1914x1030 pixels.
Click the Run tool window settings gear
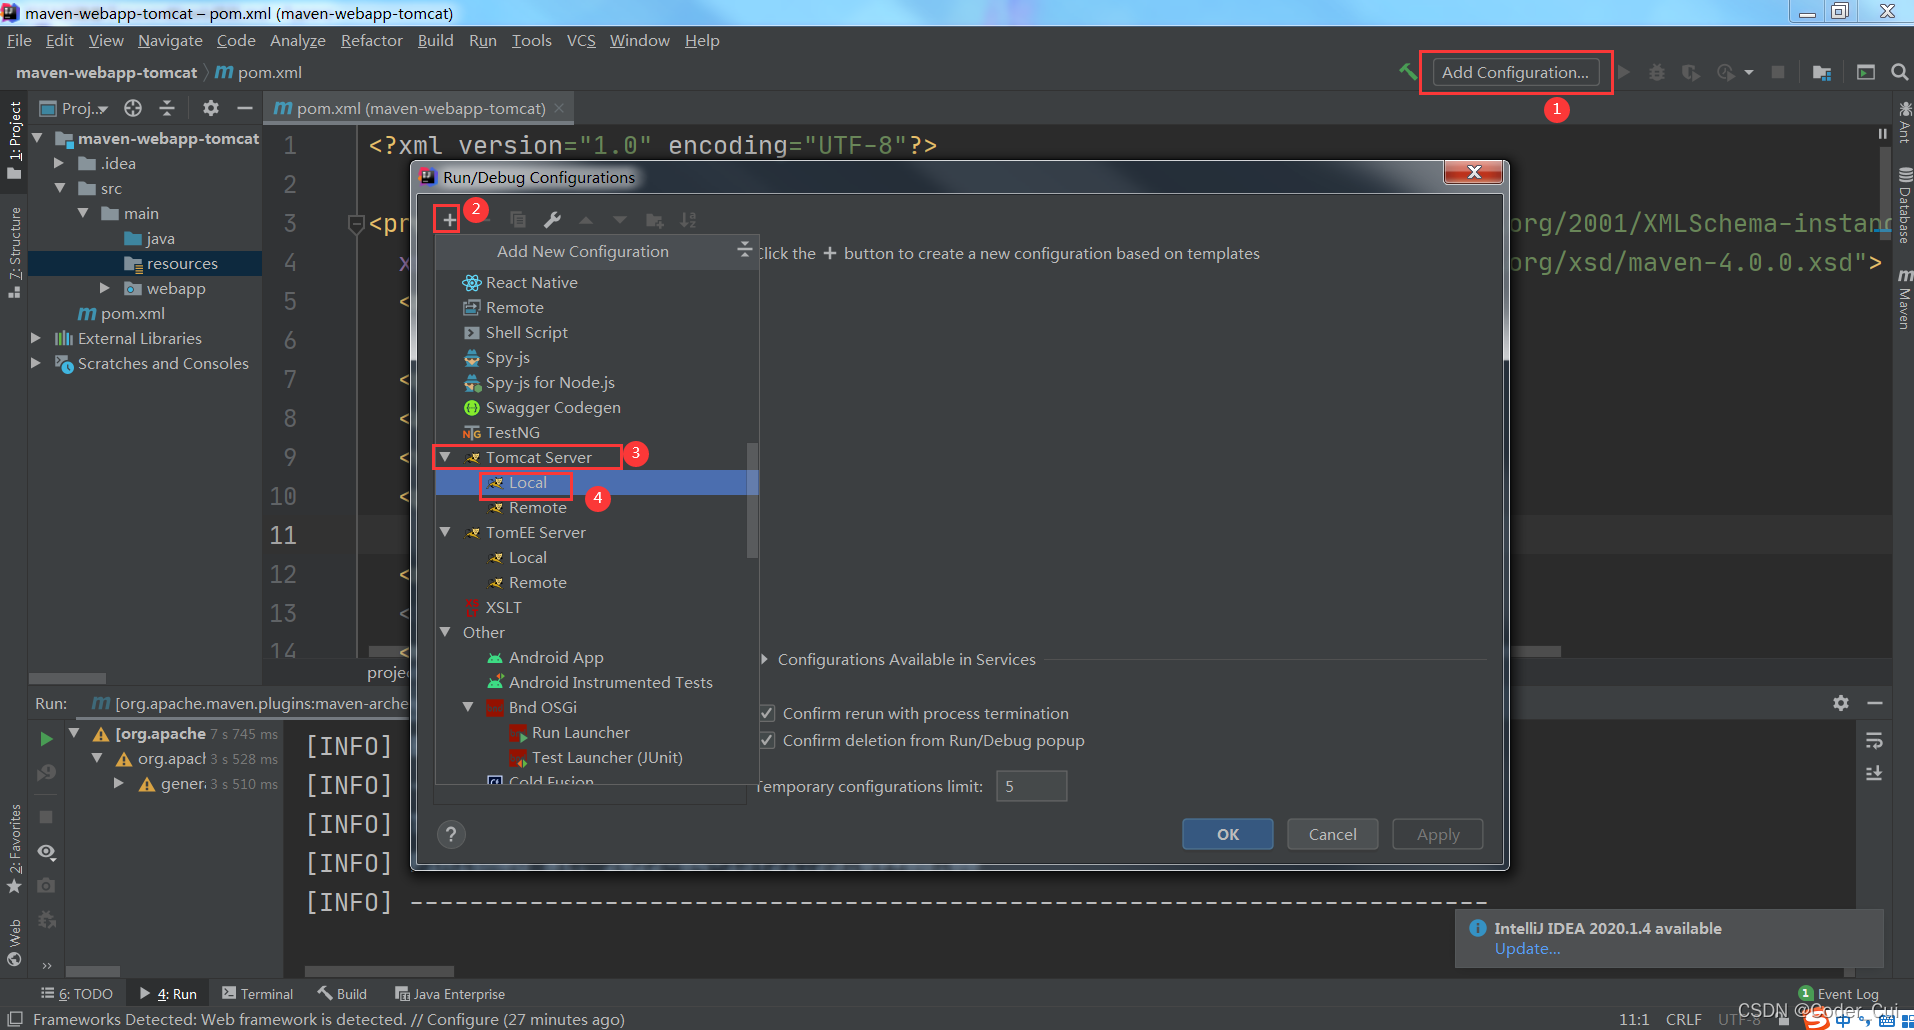1840,703
